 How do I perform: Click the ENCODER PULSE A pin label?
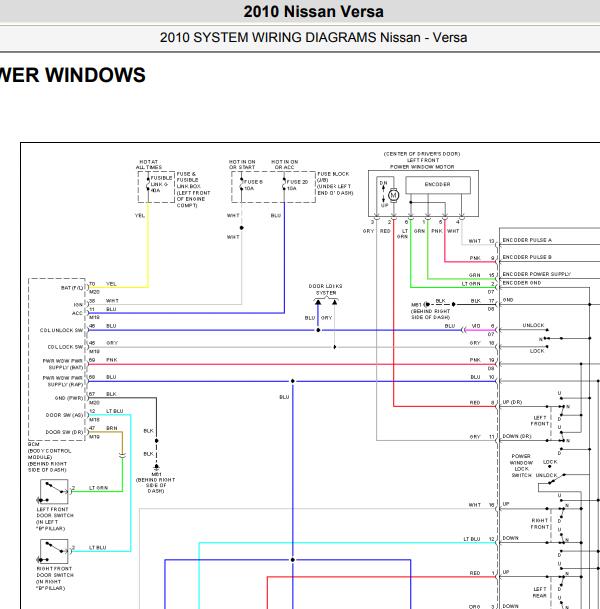point(527,240)
